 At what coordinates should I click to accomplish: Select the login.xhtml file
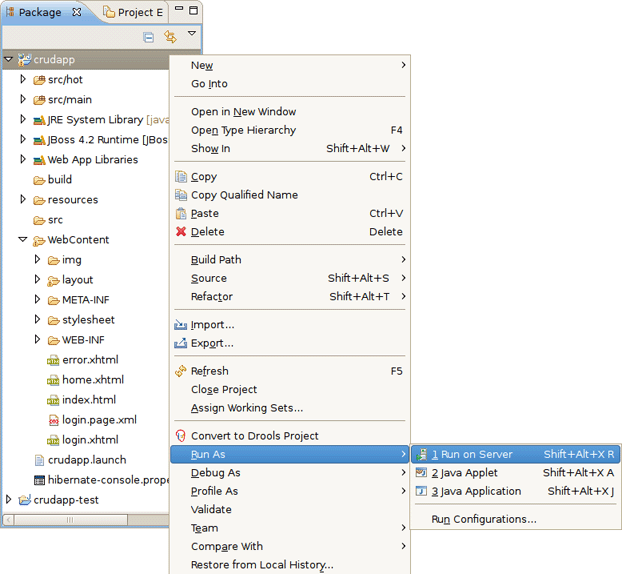89,440
